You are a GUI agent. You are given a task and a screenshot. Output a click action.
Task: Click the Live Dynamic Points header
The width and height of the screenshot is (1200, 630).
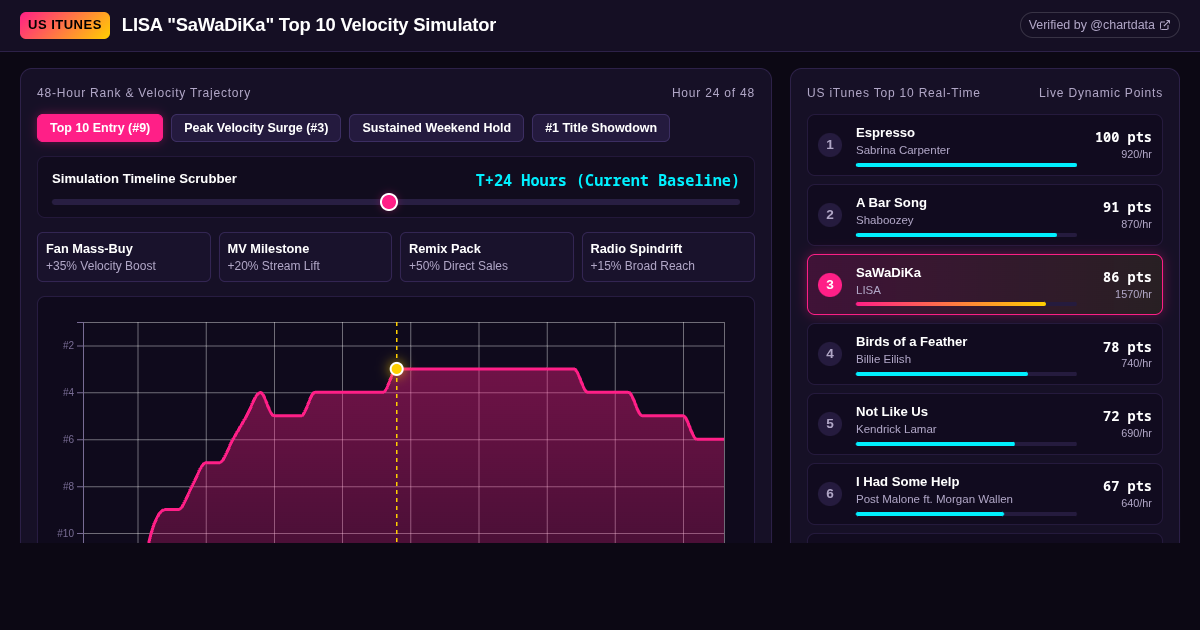pos(1101,93)
